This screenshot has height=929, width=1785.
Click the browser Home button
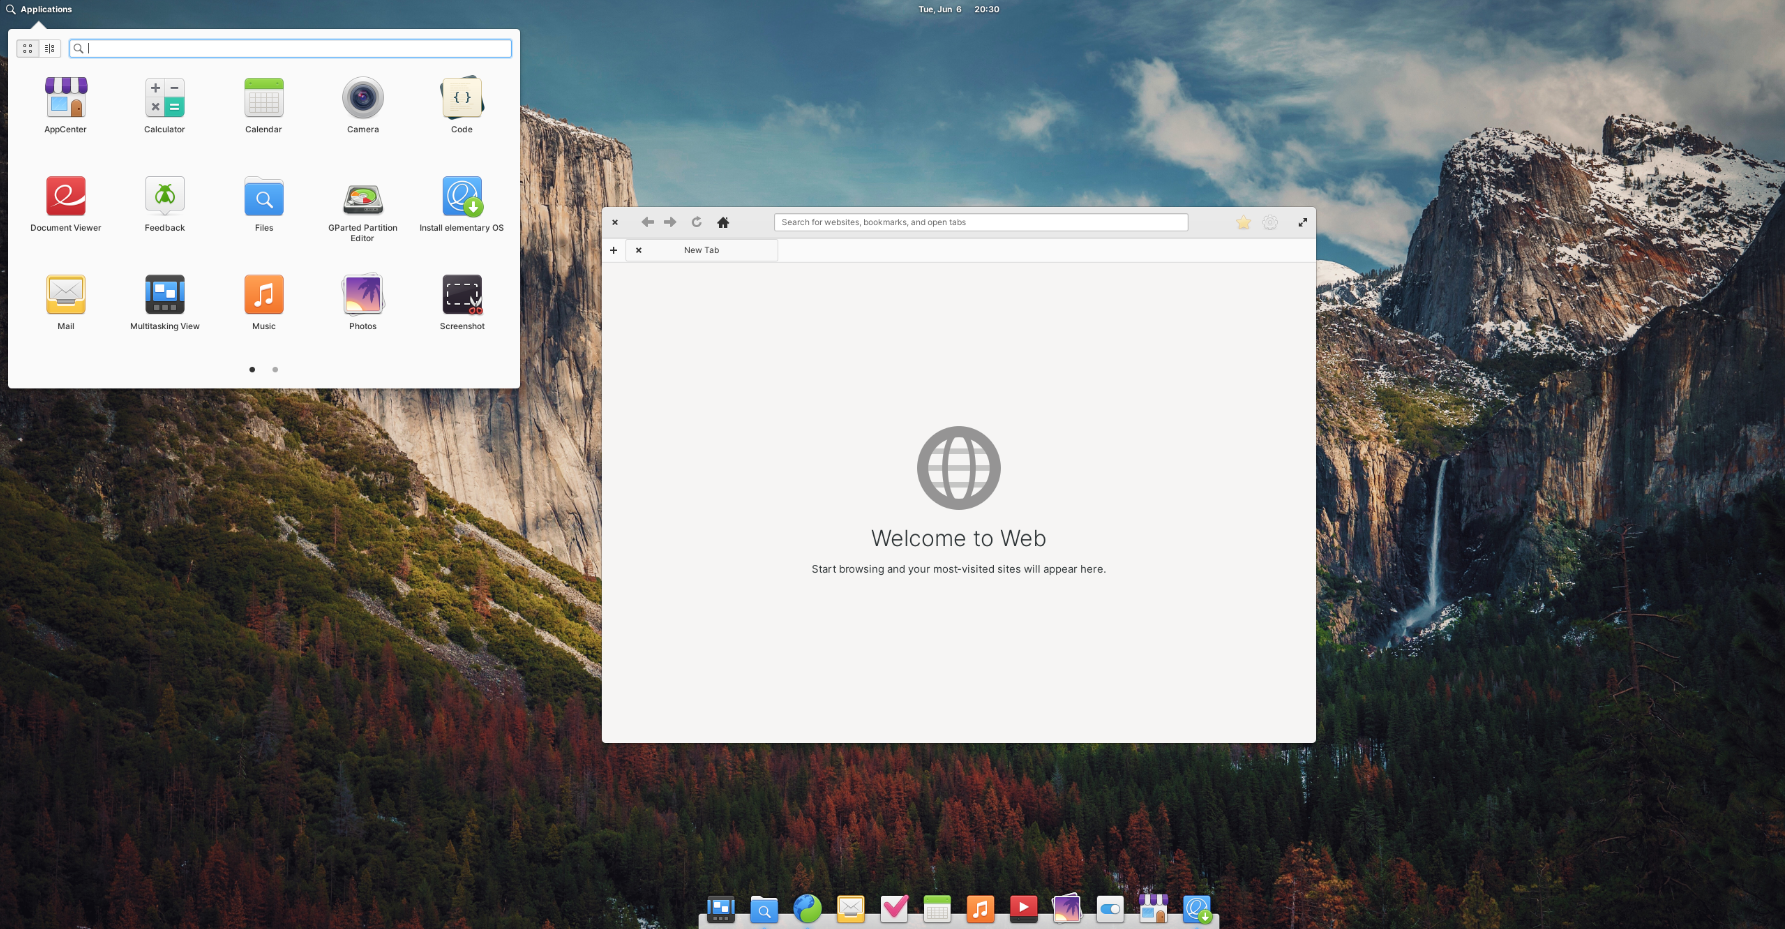point(723,222)
